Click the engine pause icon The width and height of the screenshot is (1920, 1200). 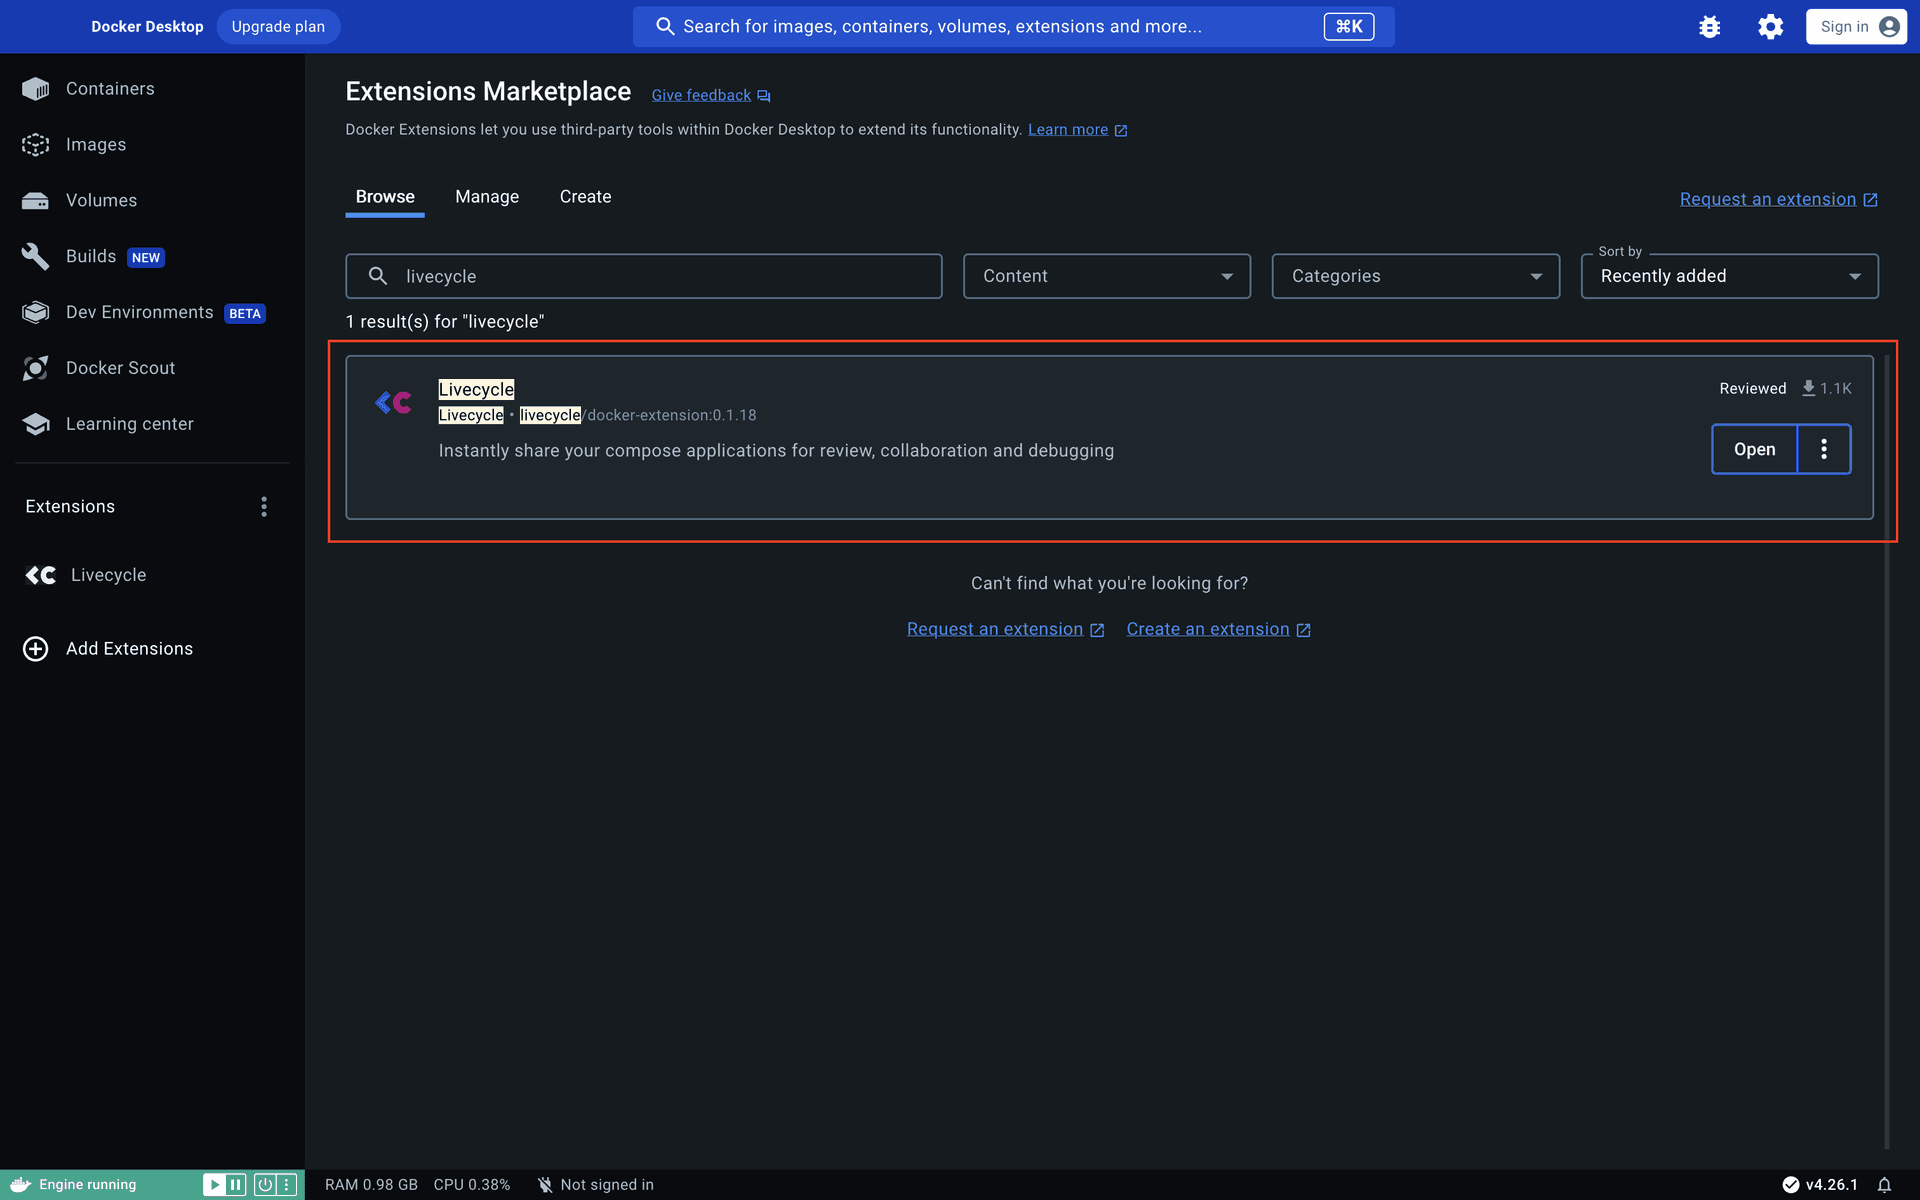(x=236, y=1185)
